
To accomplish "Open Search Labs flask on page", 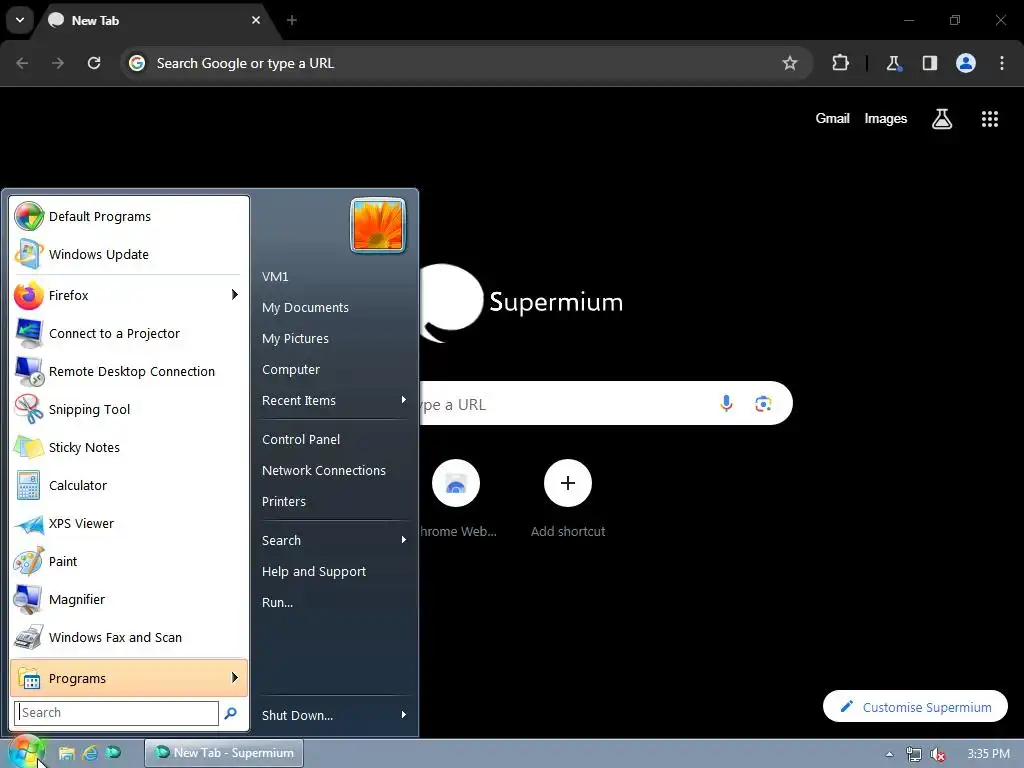I will click(x=942, y=119).
